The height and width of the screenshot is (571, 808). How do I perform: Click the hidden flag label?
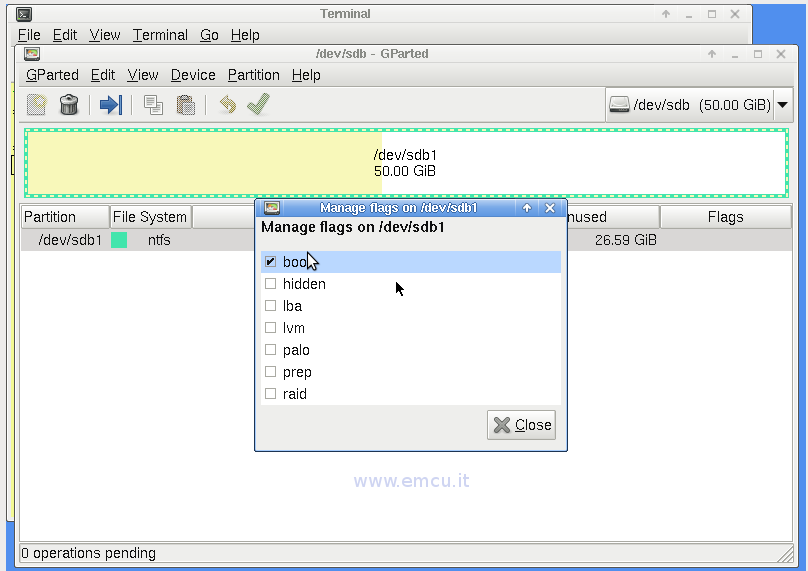click(304, 284)
